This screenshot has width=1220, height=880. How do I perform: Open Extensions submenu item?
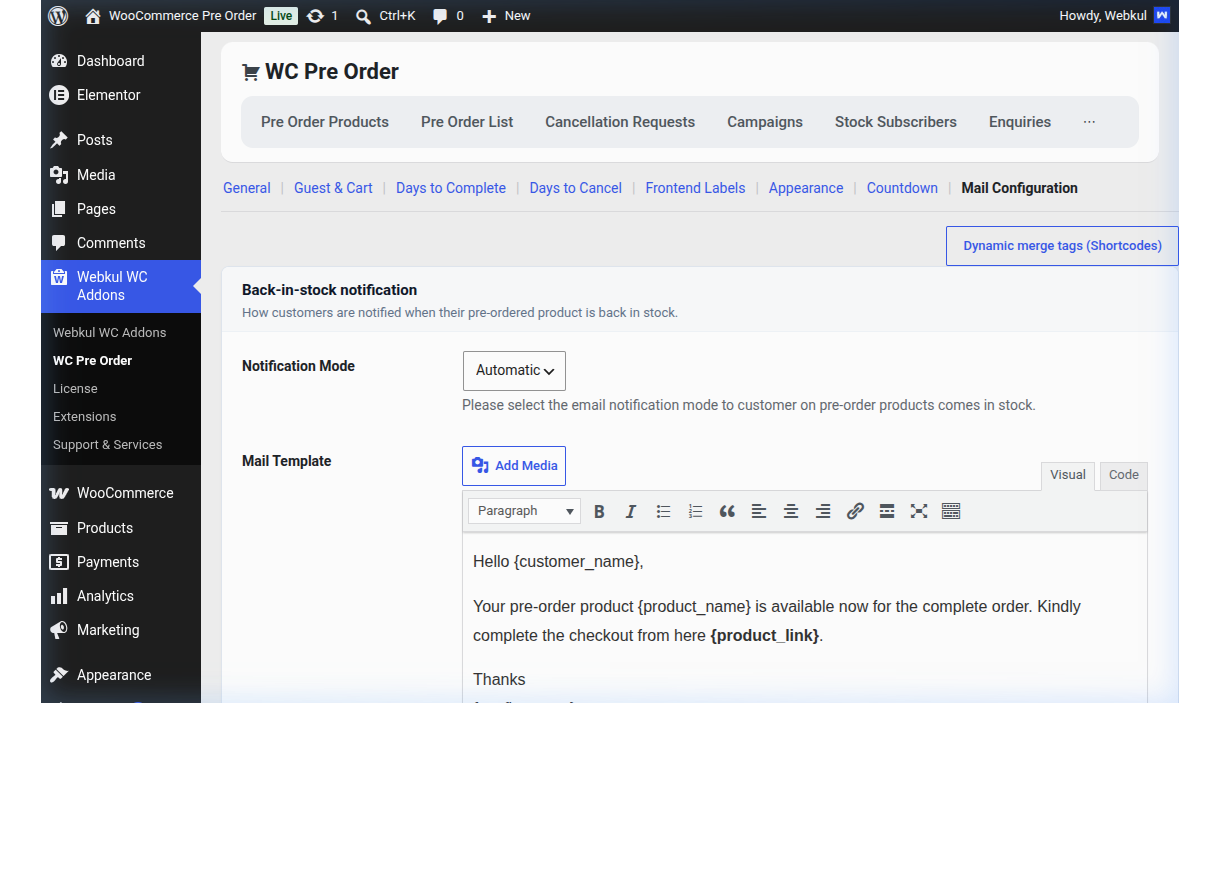(x=85, y=417)
